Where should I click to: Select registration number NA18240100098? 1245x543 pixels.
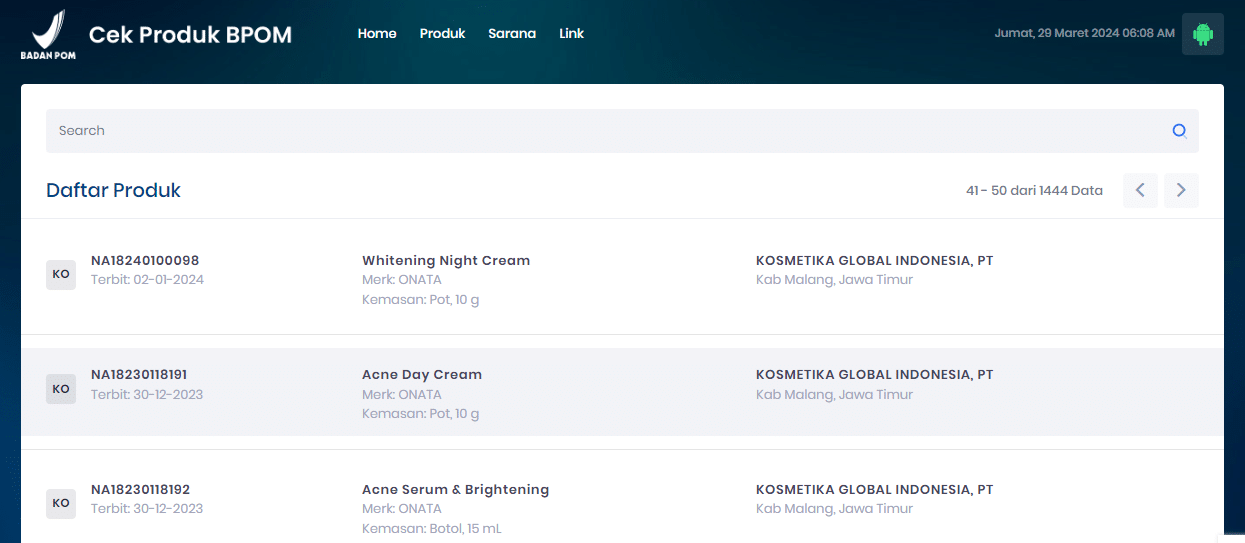coord(145,261)
